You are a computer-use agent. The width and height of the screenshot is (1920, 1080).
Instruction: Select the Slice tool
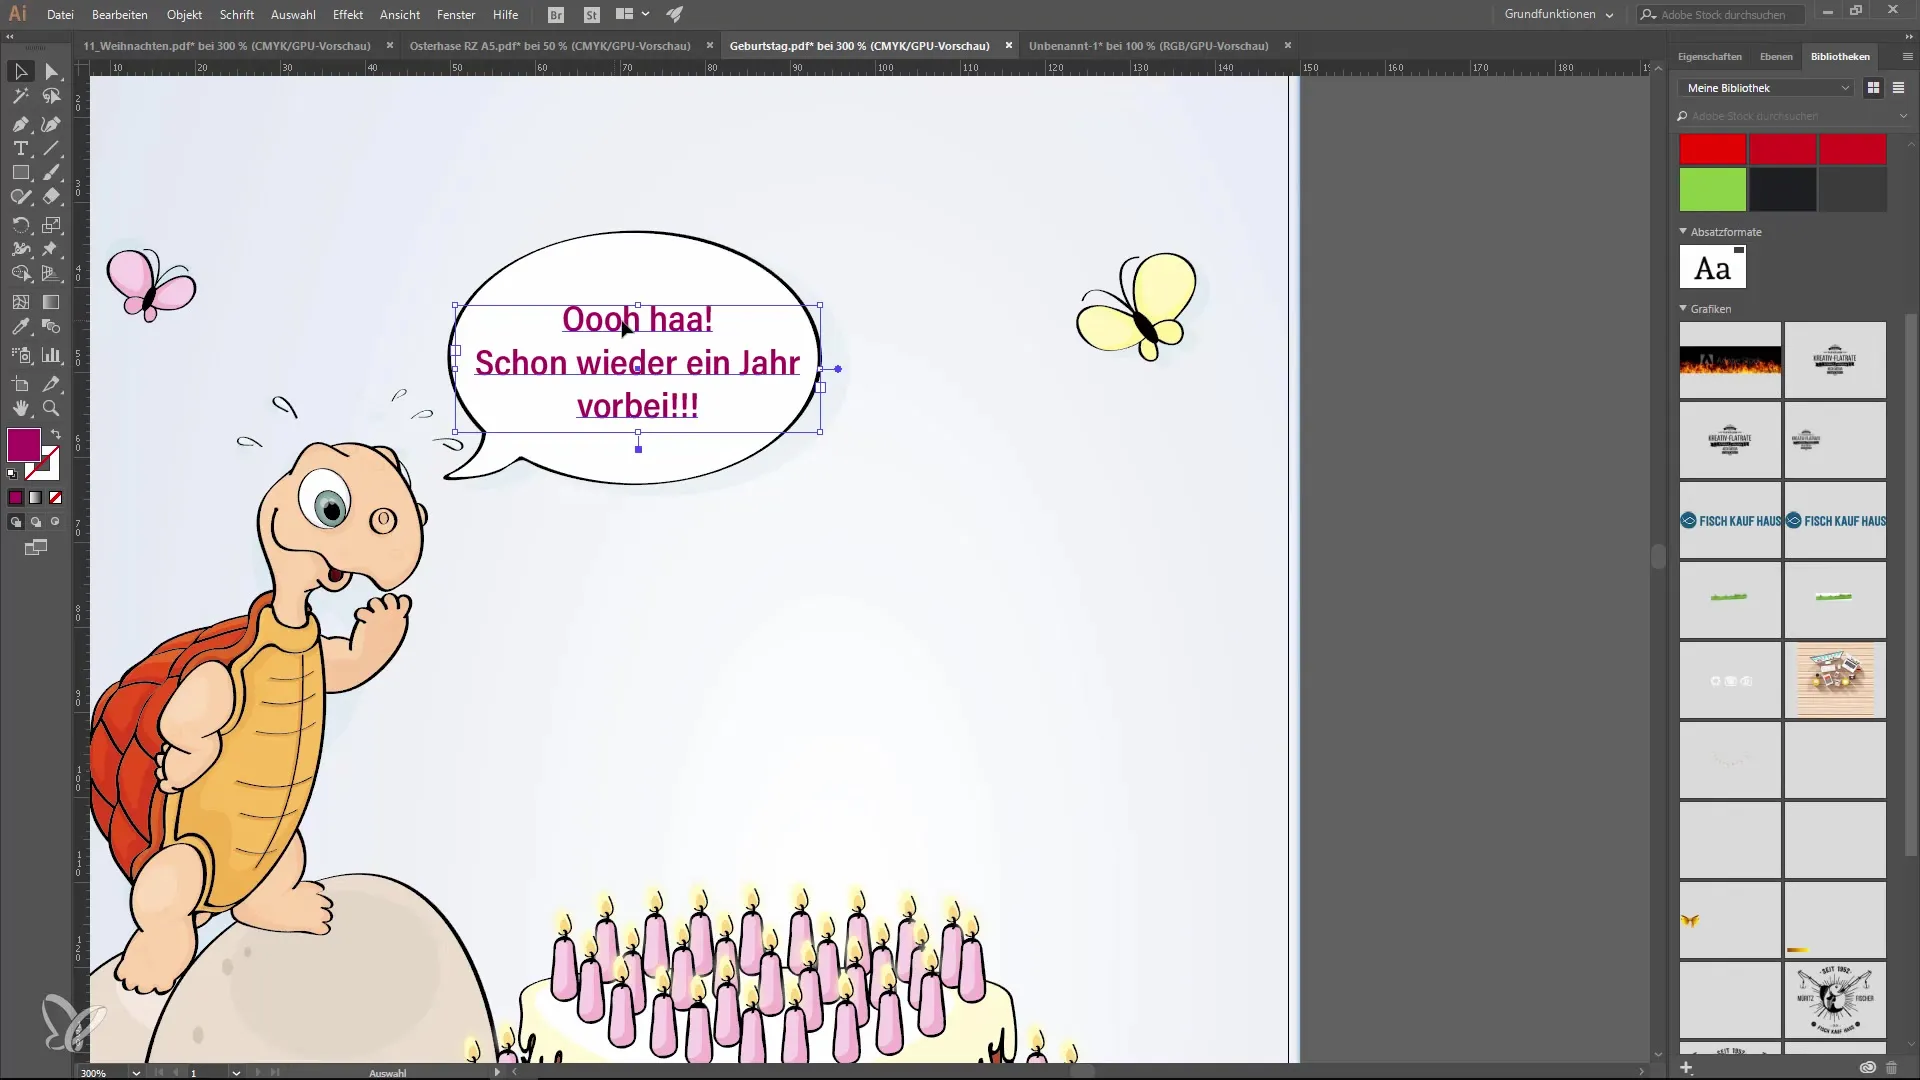(x=52, y=384)
